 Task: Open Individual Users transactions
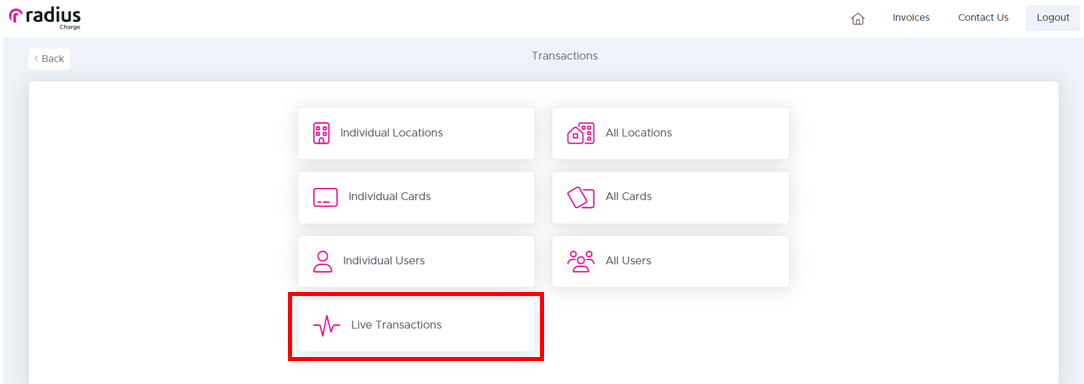(416, 262)
